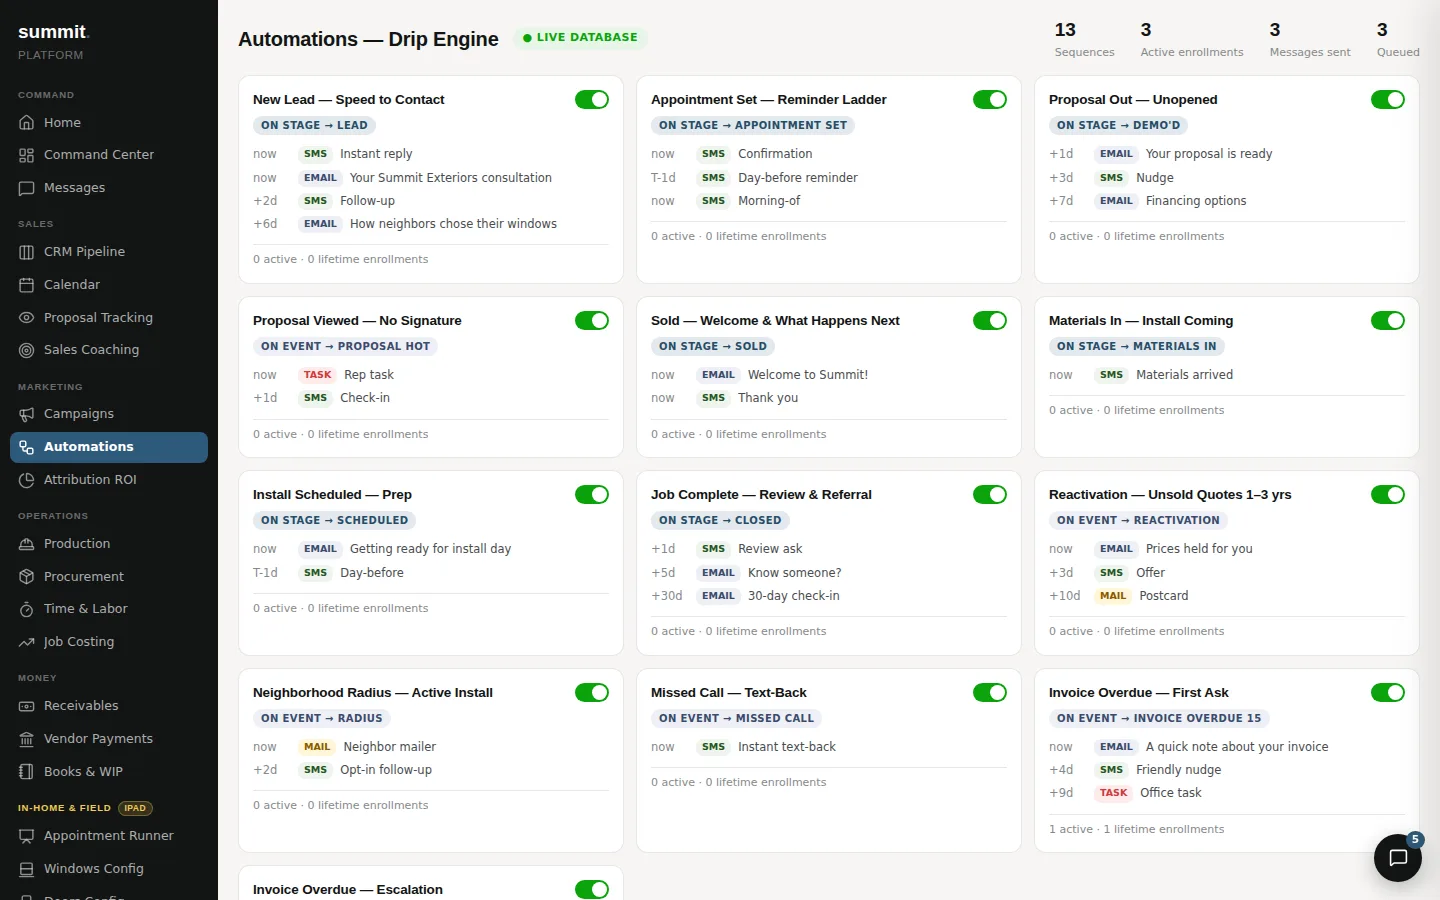Click the 'Financing options' email step
This screenshot has height=900, width=1440.
coord(1226,201)
